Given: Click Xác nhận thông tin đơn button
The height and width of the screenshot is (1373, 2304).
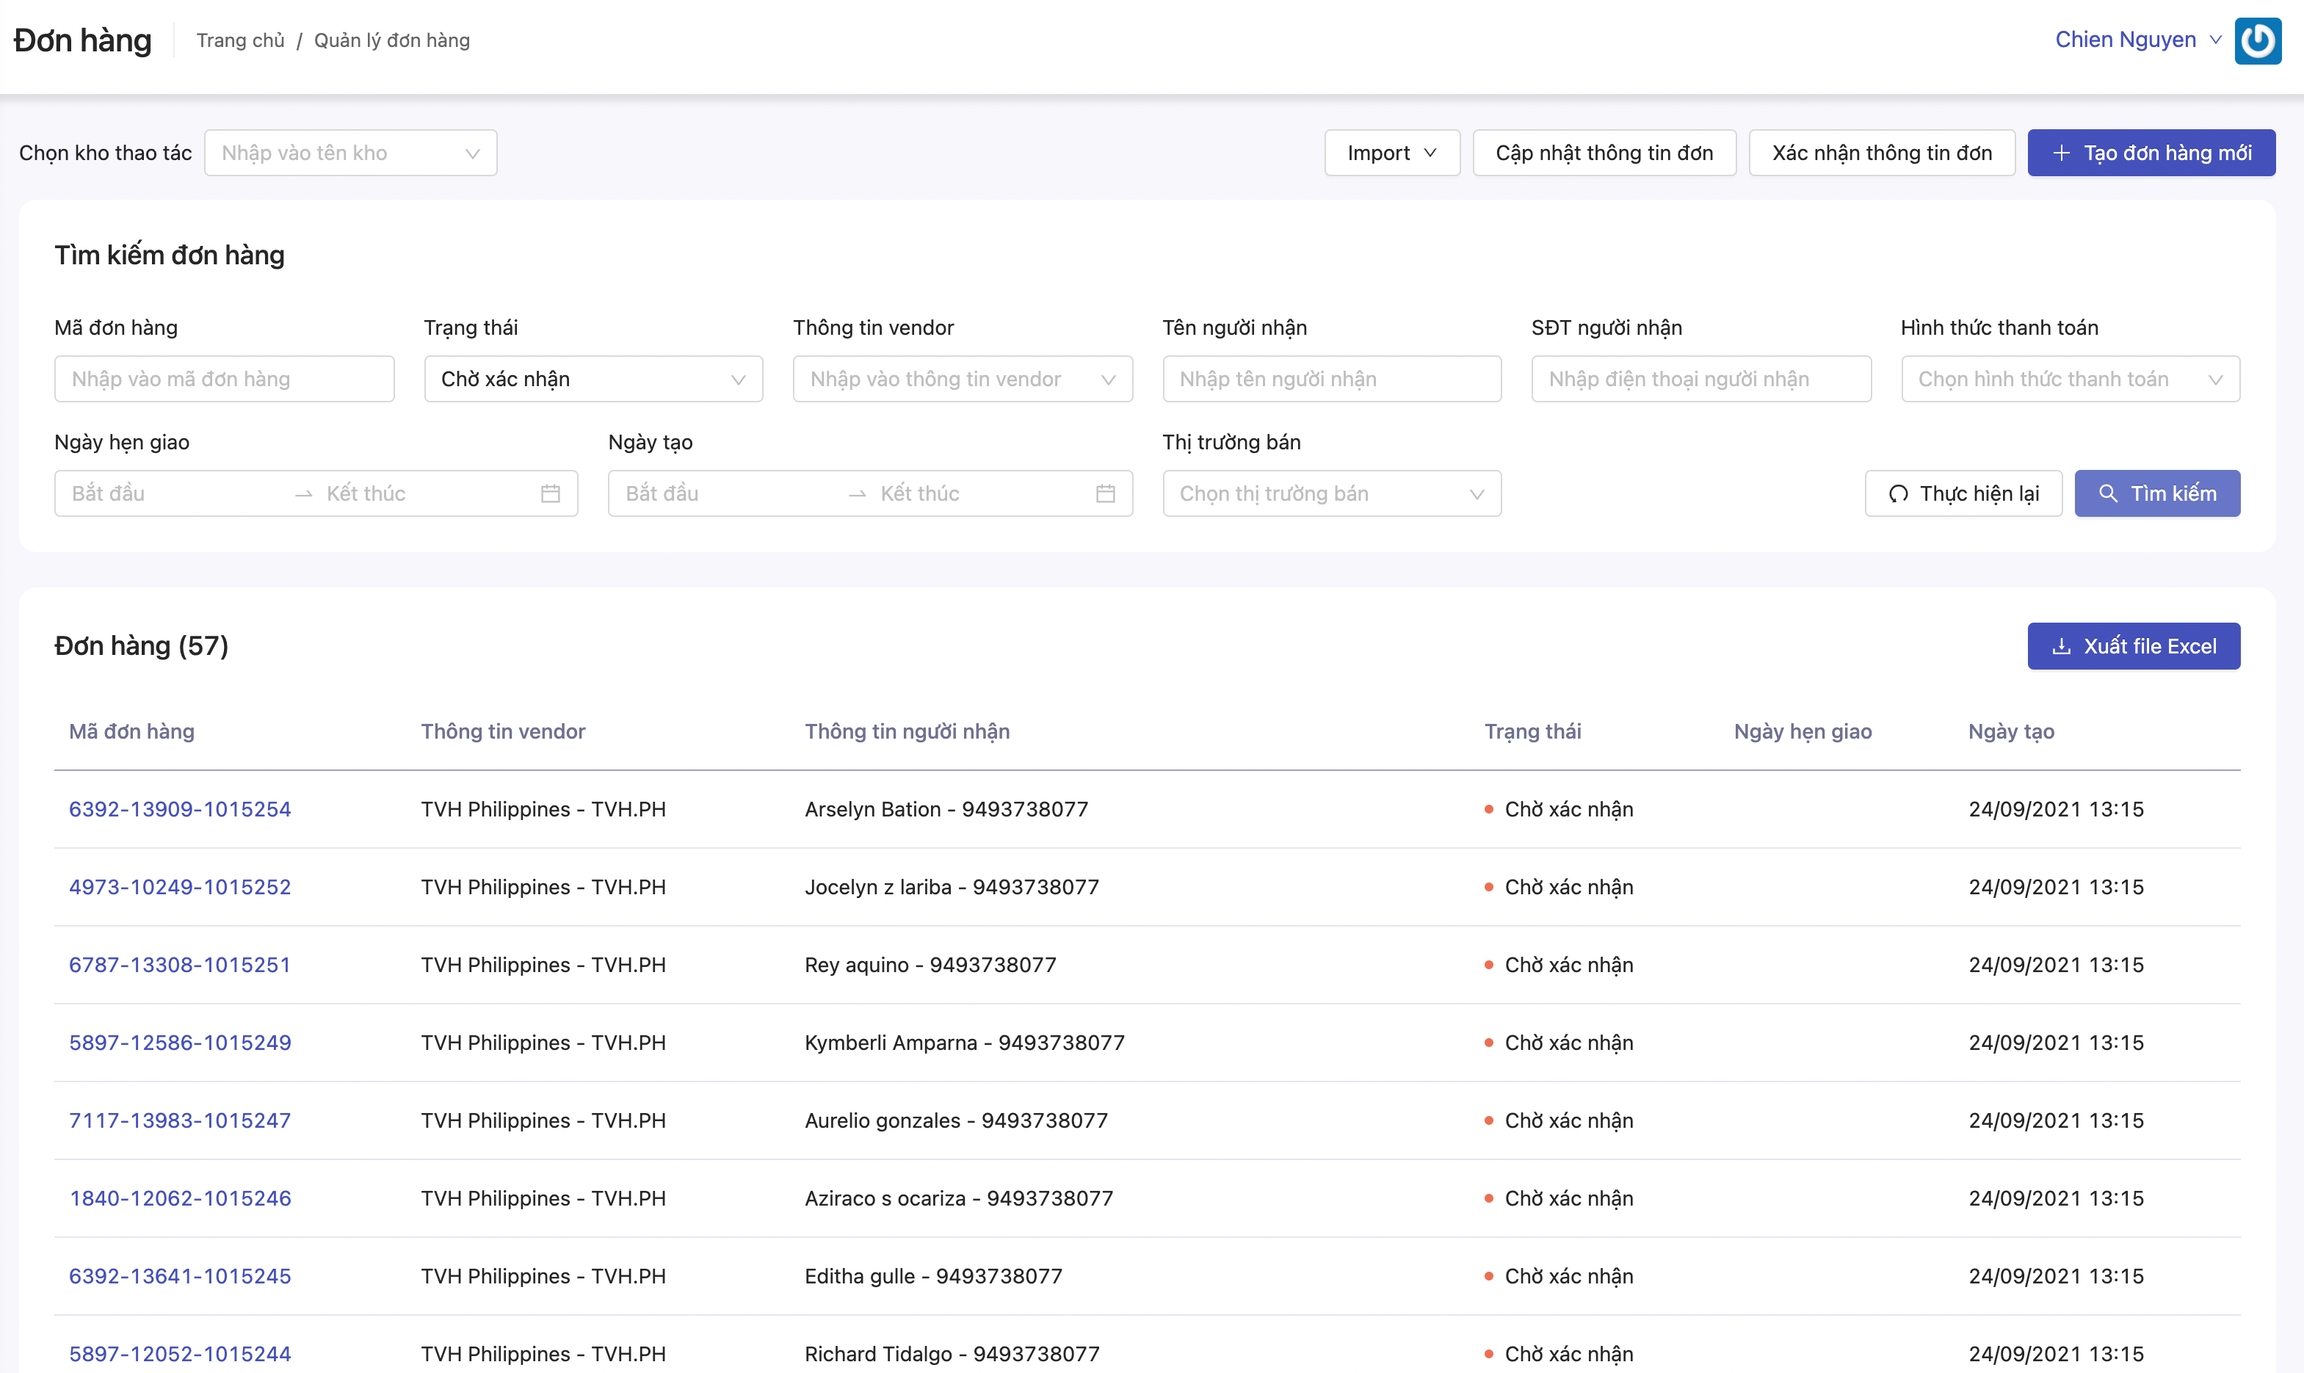Looking at the screenshot, I should pos(1881,153).
